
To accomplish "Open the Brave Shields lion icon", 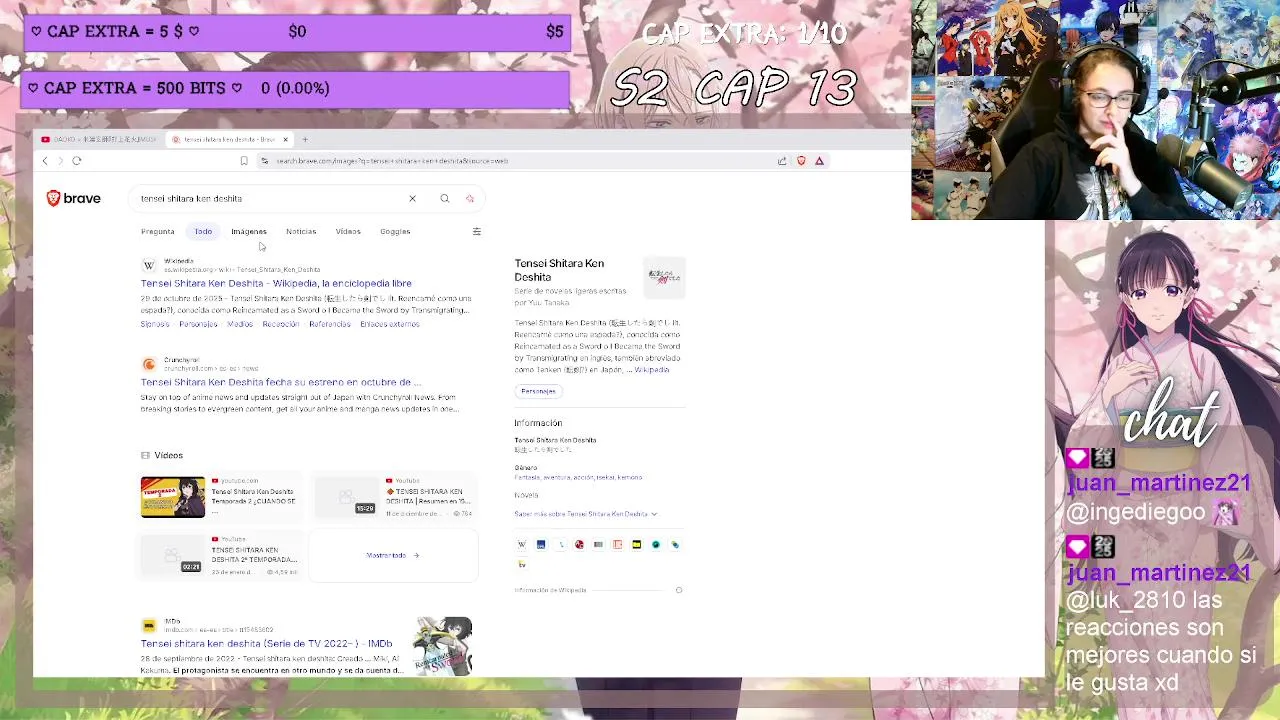I will click(x=801, y=161).
